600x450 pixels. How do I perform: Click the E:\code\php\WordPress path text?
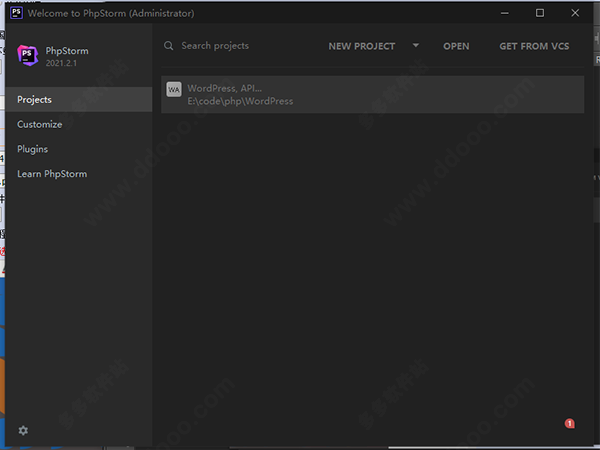pyautogui.click(x=240, y=101)
